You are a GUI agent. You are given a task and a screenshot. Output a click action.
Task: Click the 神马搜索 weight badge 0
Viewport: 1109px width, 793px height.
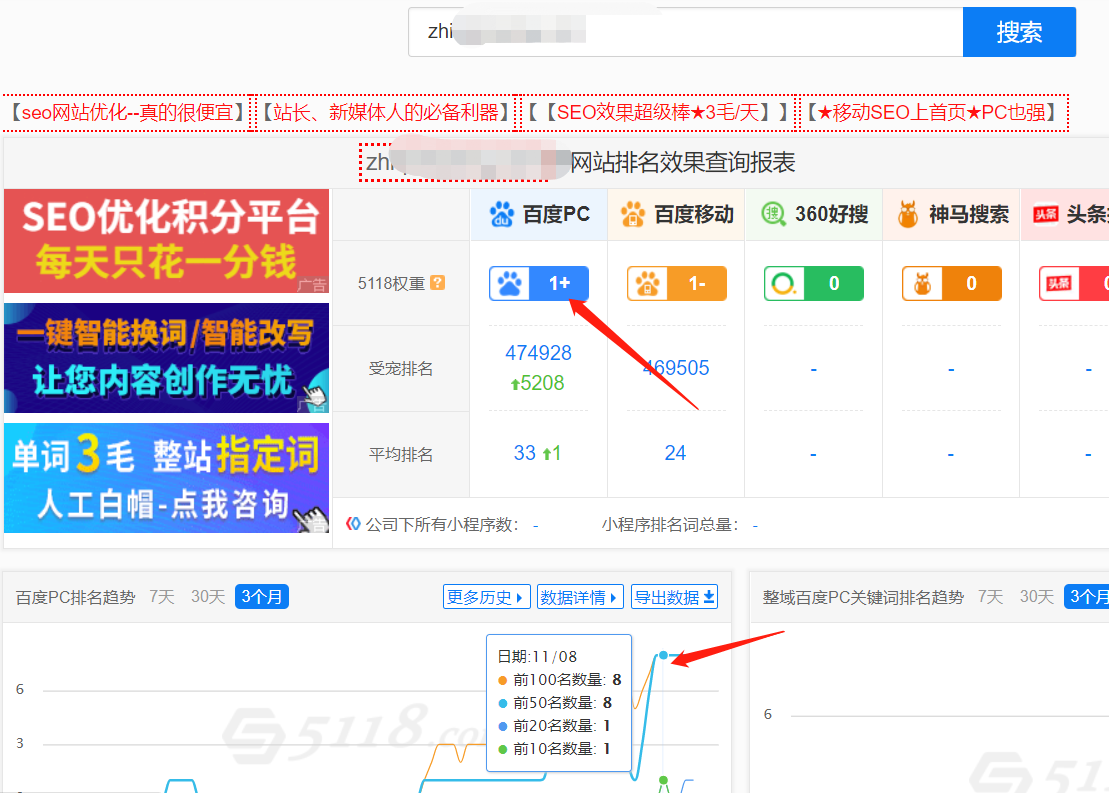point(952,284)
